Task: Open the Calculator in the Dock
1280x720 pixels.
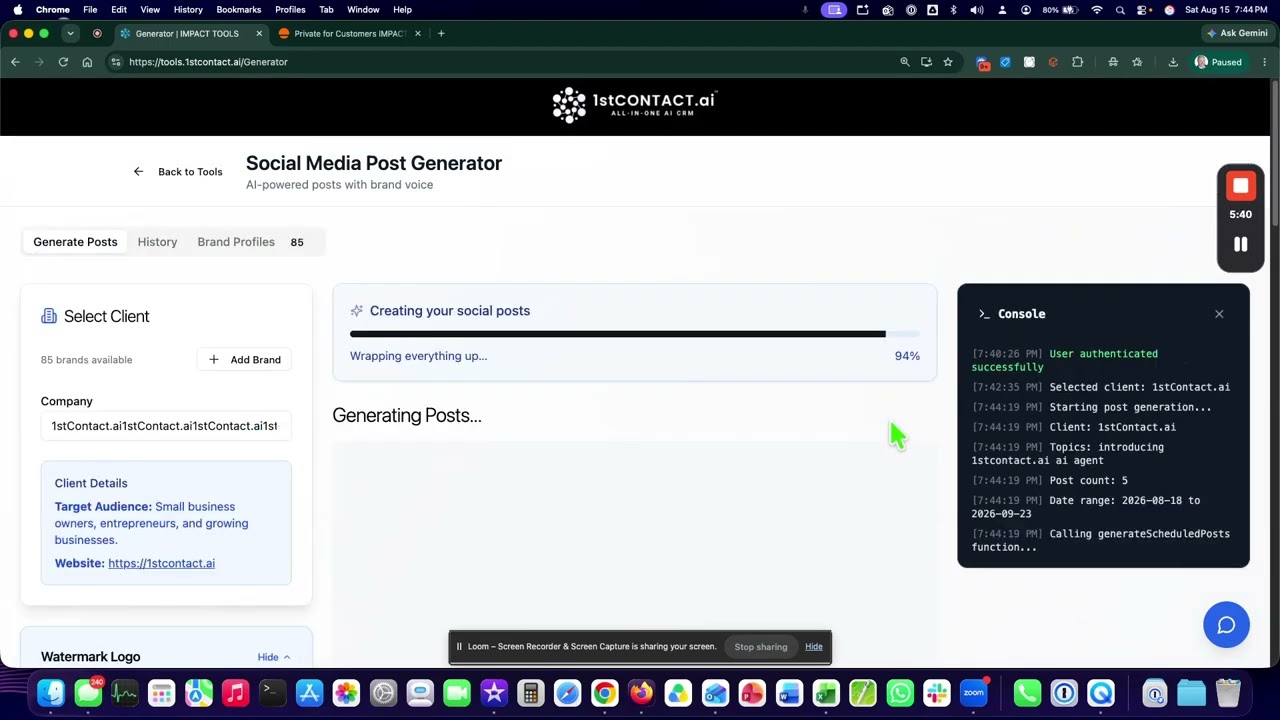Action: [x=531, y=693]
